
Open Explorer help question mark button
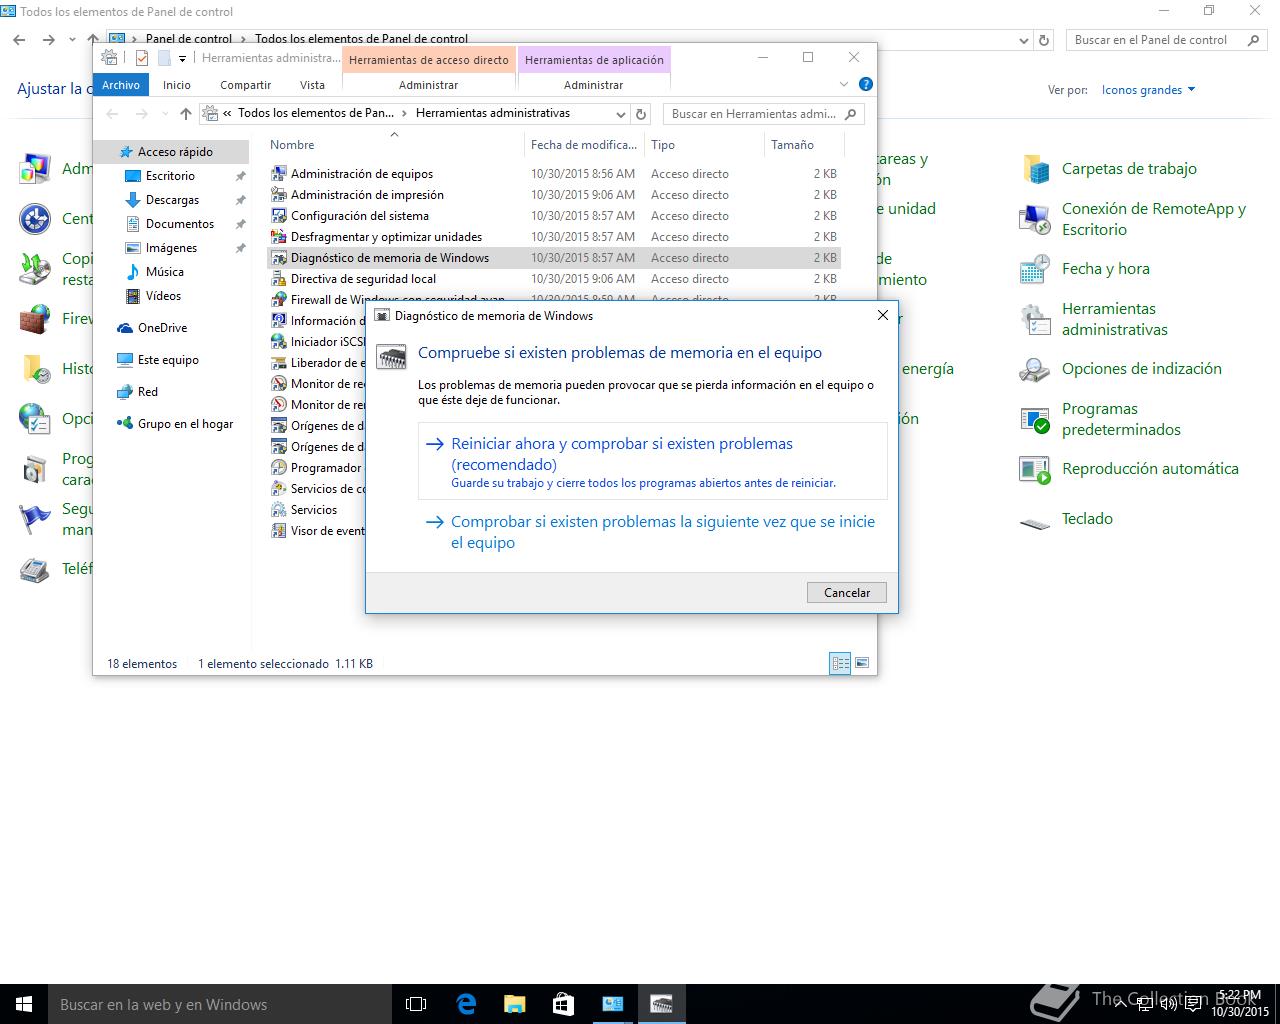[x=866, y=84]
